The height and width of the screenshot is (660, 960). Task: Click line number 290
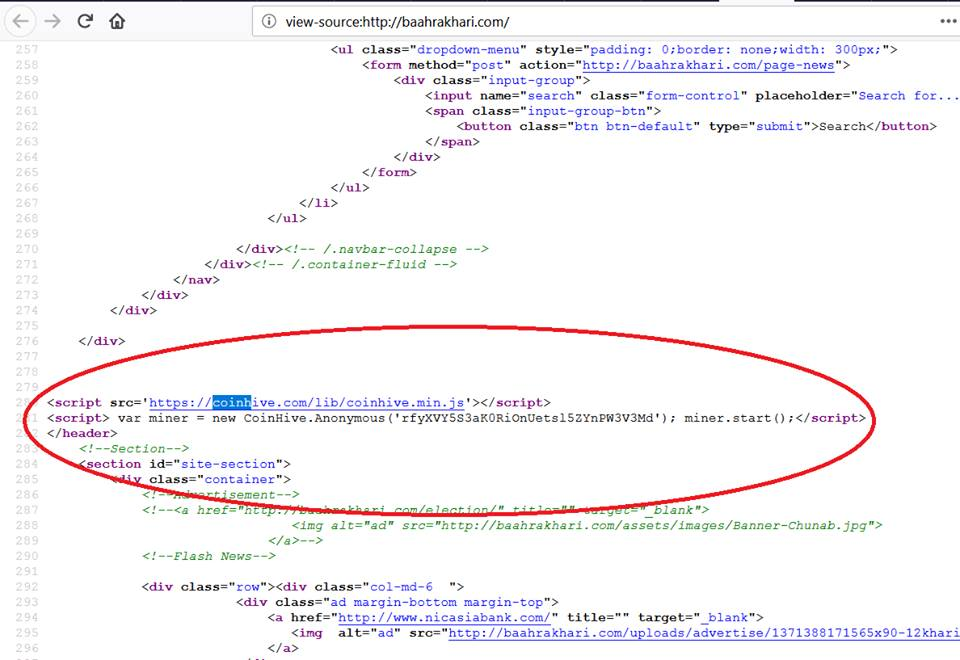tap(27, 556)
